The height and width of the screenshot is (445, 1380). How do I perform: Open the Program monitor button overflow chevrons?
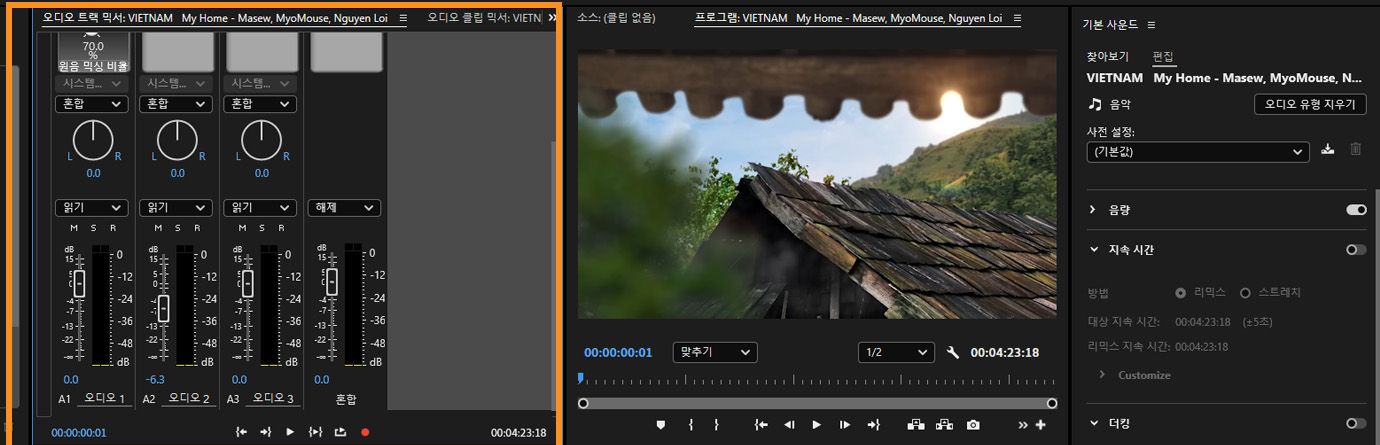[1023, 425]
